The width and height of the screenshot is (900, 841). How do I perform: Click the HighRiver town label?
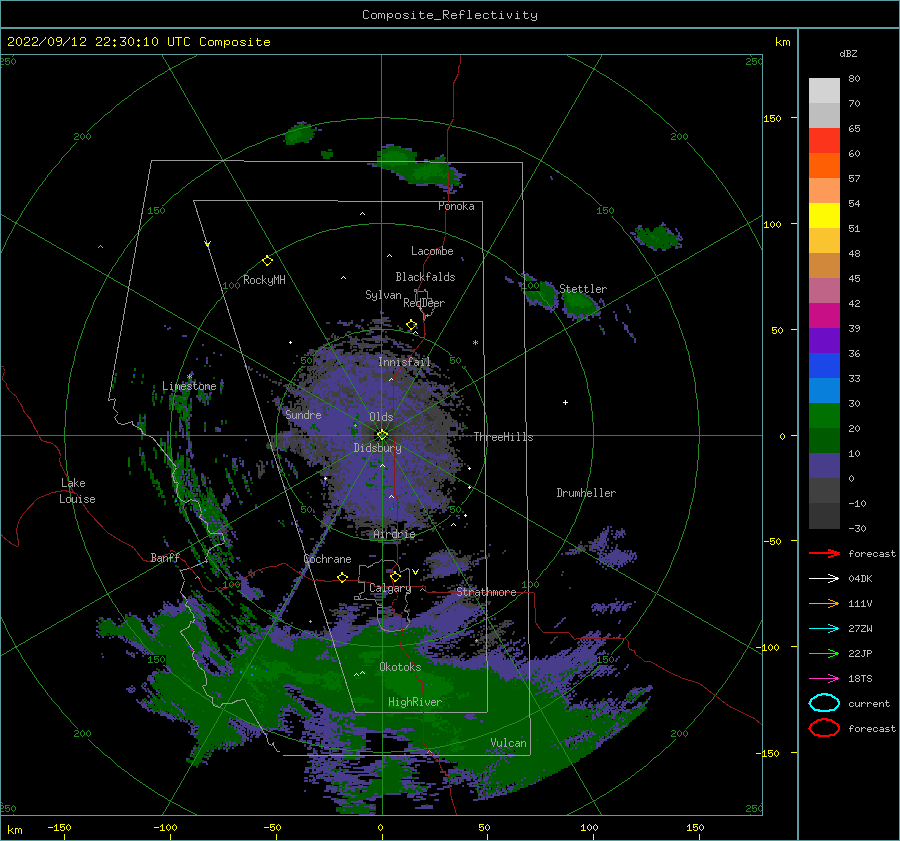point(415,702)
